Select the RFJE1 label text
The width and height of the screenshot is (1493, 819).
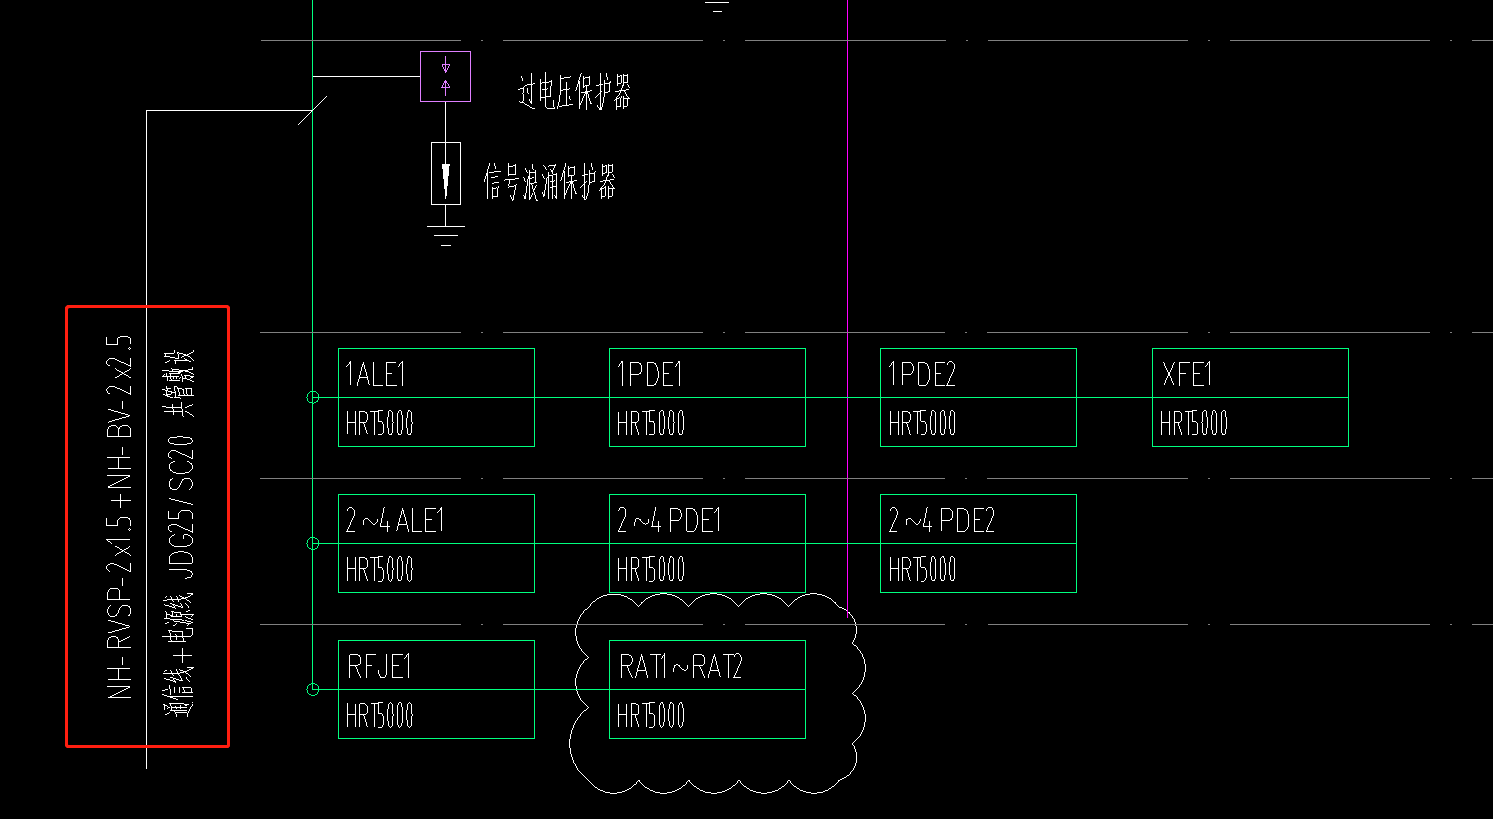(379, 666)
